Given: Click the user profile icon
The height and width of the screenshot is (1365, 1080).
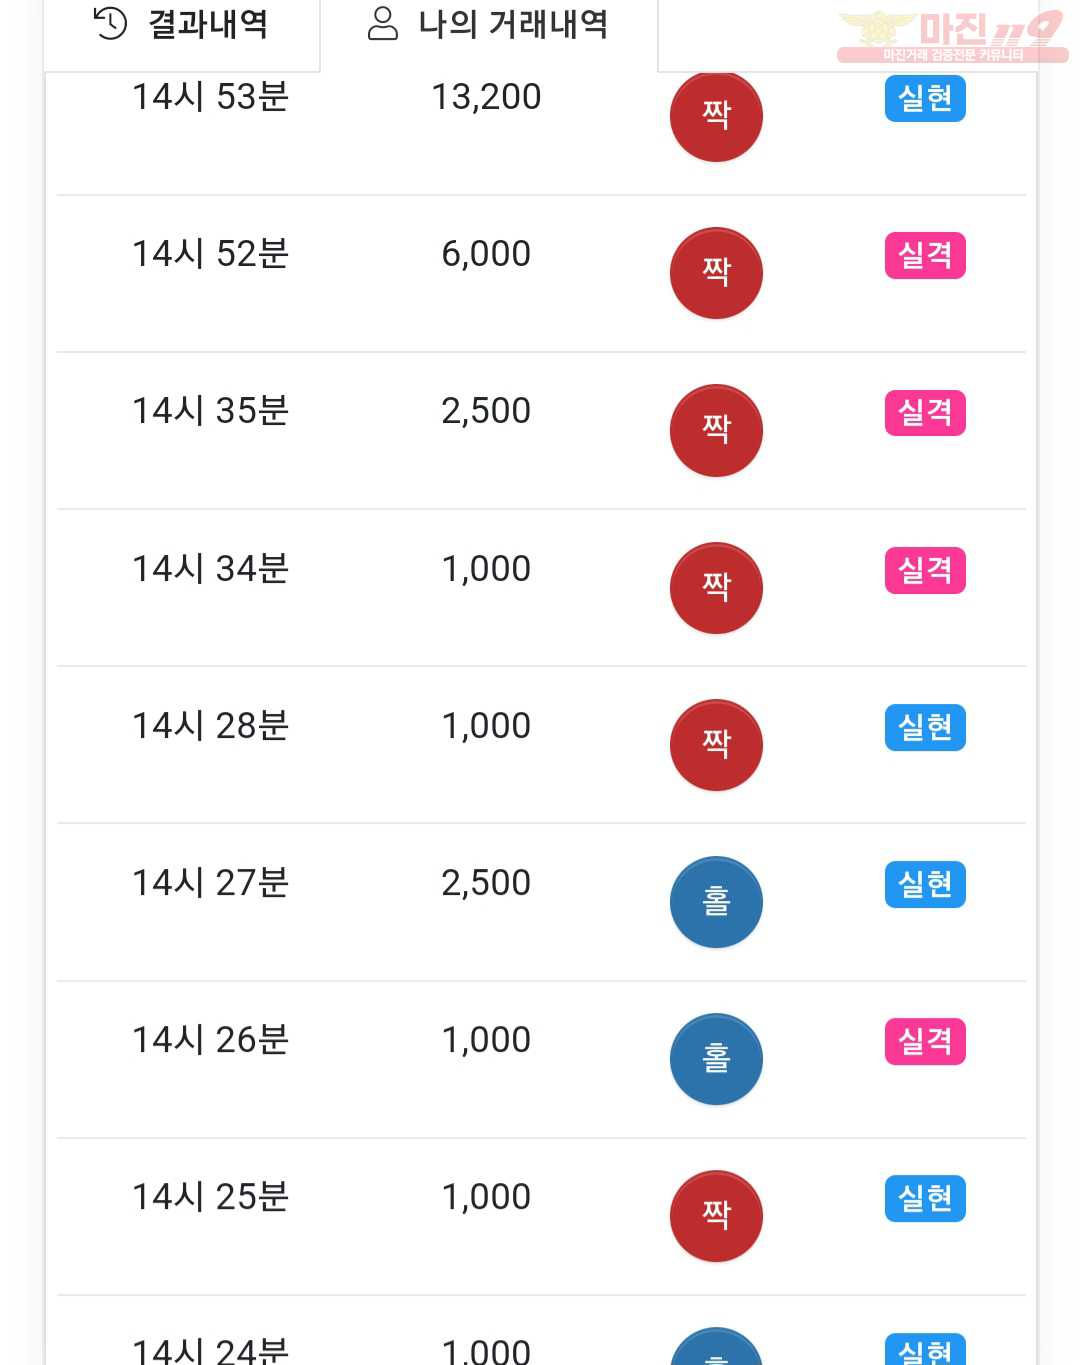Looking at the screenshot, I should [383, 23].
